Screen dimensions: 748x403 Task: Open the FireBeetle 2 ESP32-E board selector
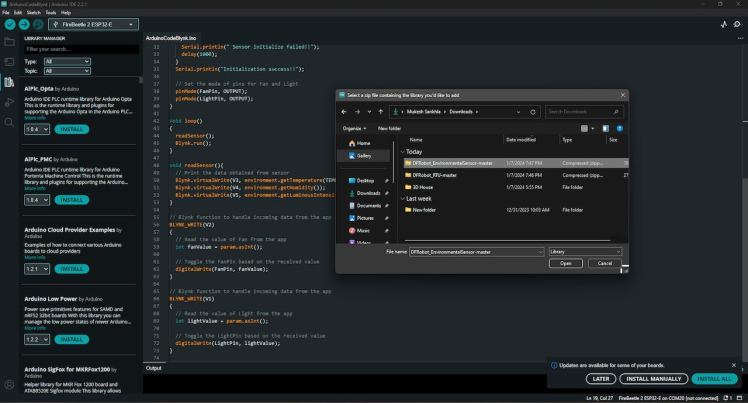pyautogui.click(x=92, y=23)
